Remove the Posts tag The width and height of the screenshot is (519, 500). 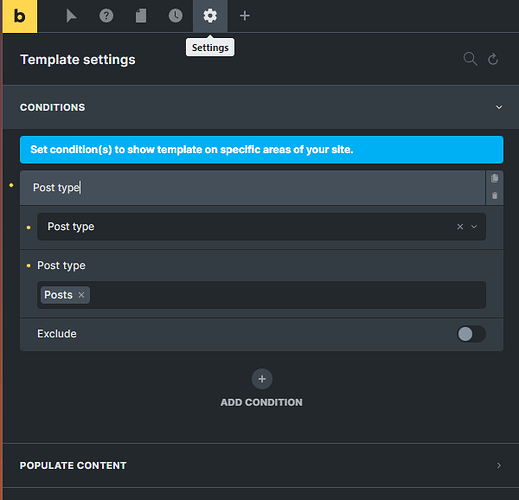pos(81,295)
